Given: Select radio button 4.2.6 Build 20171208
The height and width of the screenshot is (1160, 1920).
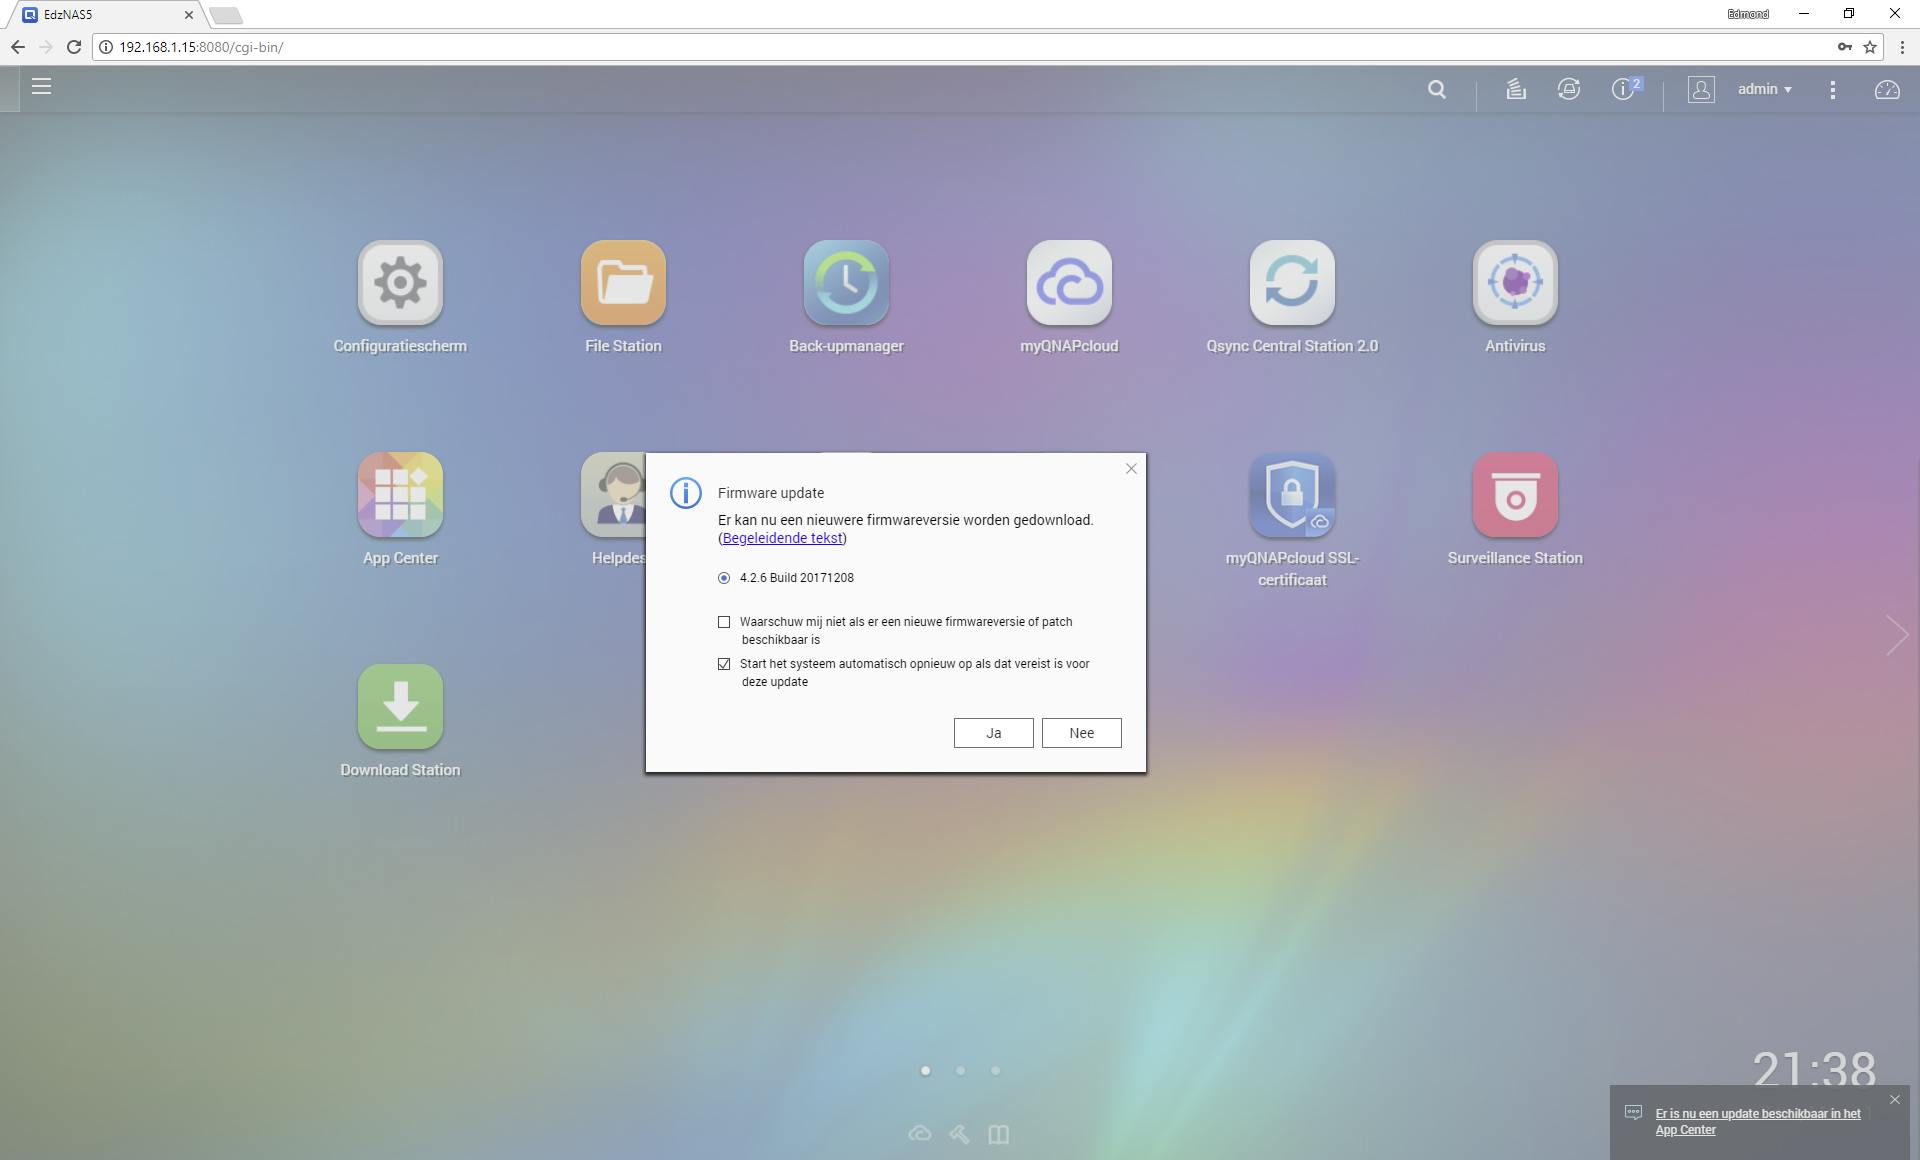Looking at the screenshot, I should [725, 577].
